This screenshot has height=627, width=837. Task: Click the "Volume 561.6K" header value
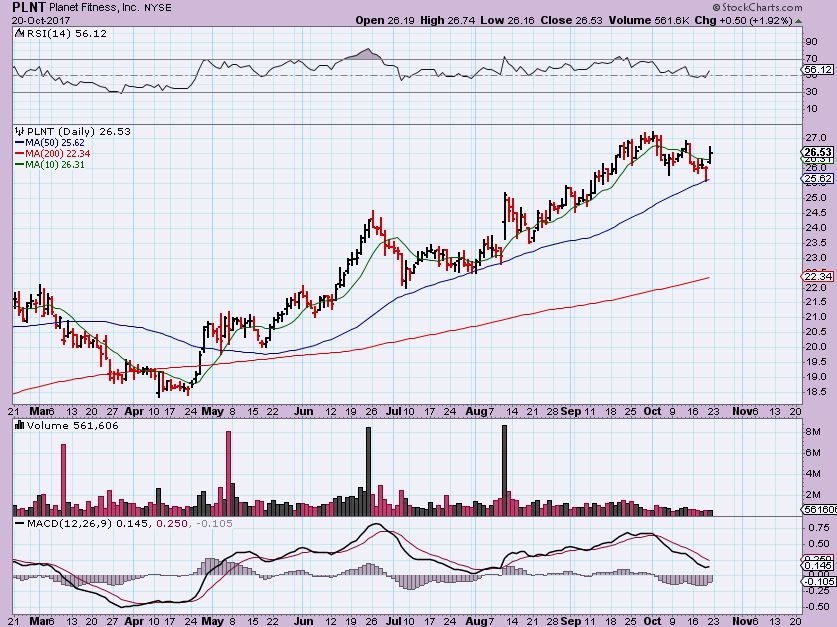[649, 21]
